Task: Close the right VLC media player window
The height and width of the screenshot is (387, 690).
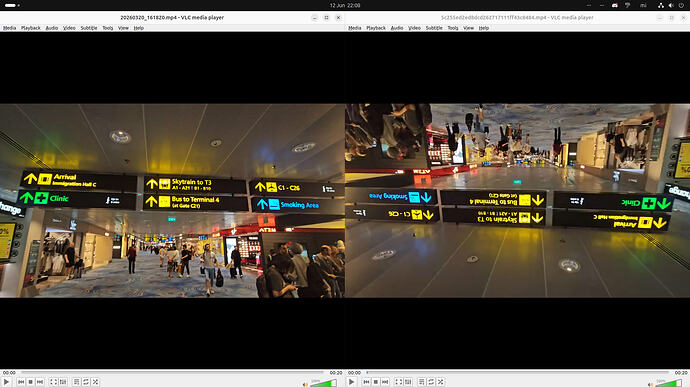Action: [x=683, y=18]
